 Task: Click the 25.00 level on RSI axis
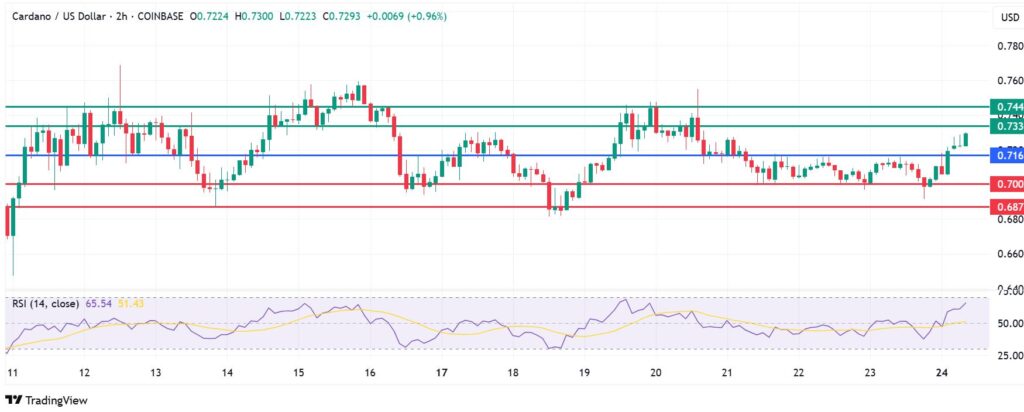coord(1009,356)
